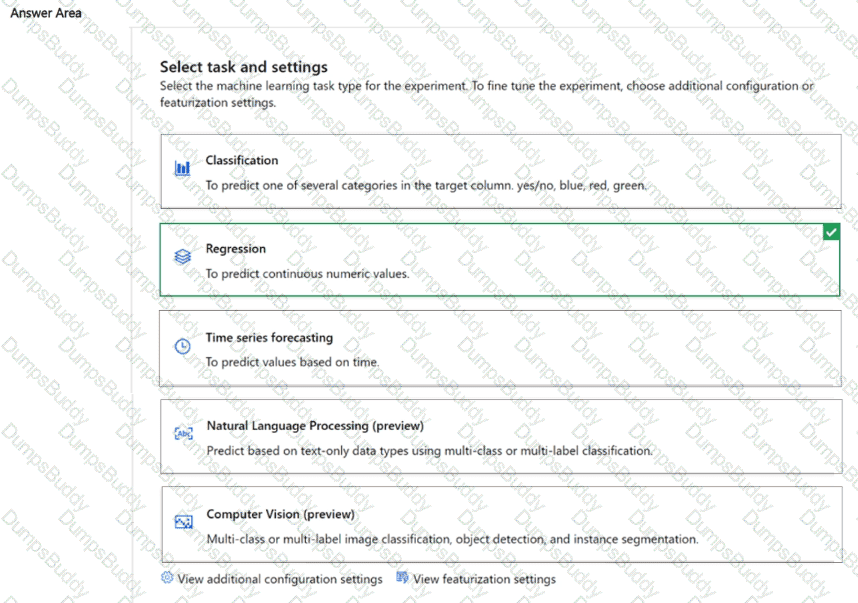
Task: Select Natural Language Processing (preview) option
Action: [x=500, y=436]
